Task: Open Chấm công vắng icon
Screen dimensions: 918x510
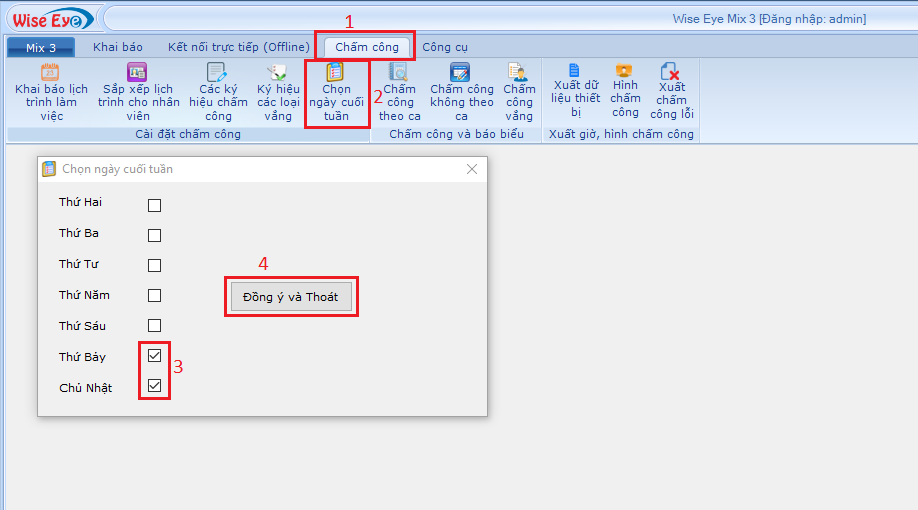Action: pos(518,74)
